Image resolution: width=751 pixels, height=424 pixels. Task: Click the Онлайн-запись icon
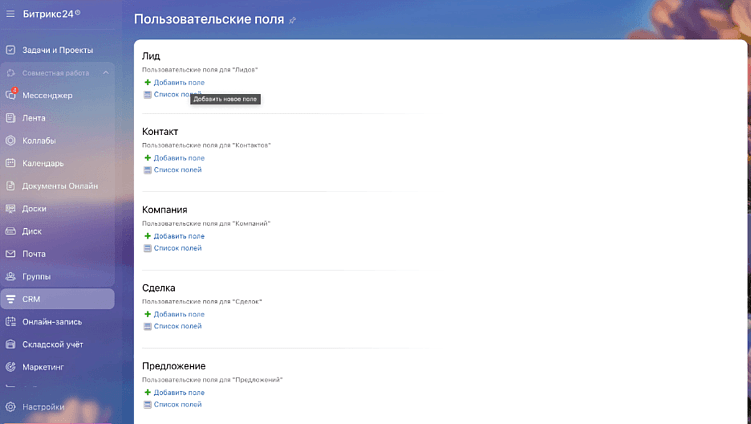[x=11, y=321]
